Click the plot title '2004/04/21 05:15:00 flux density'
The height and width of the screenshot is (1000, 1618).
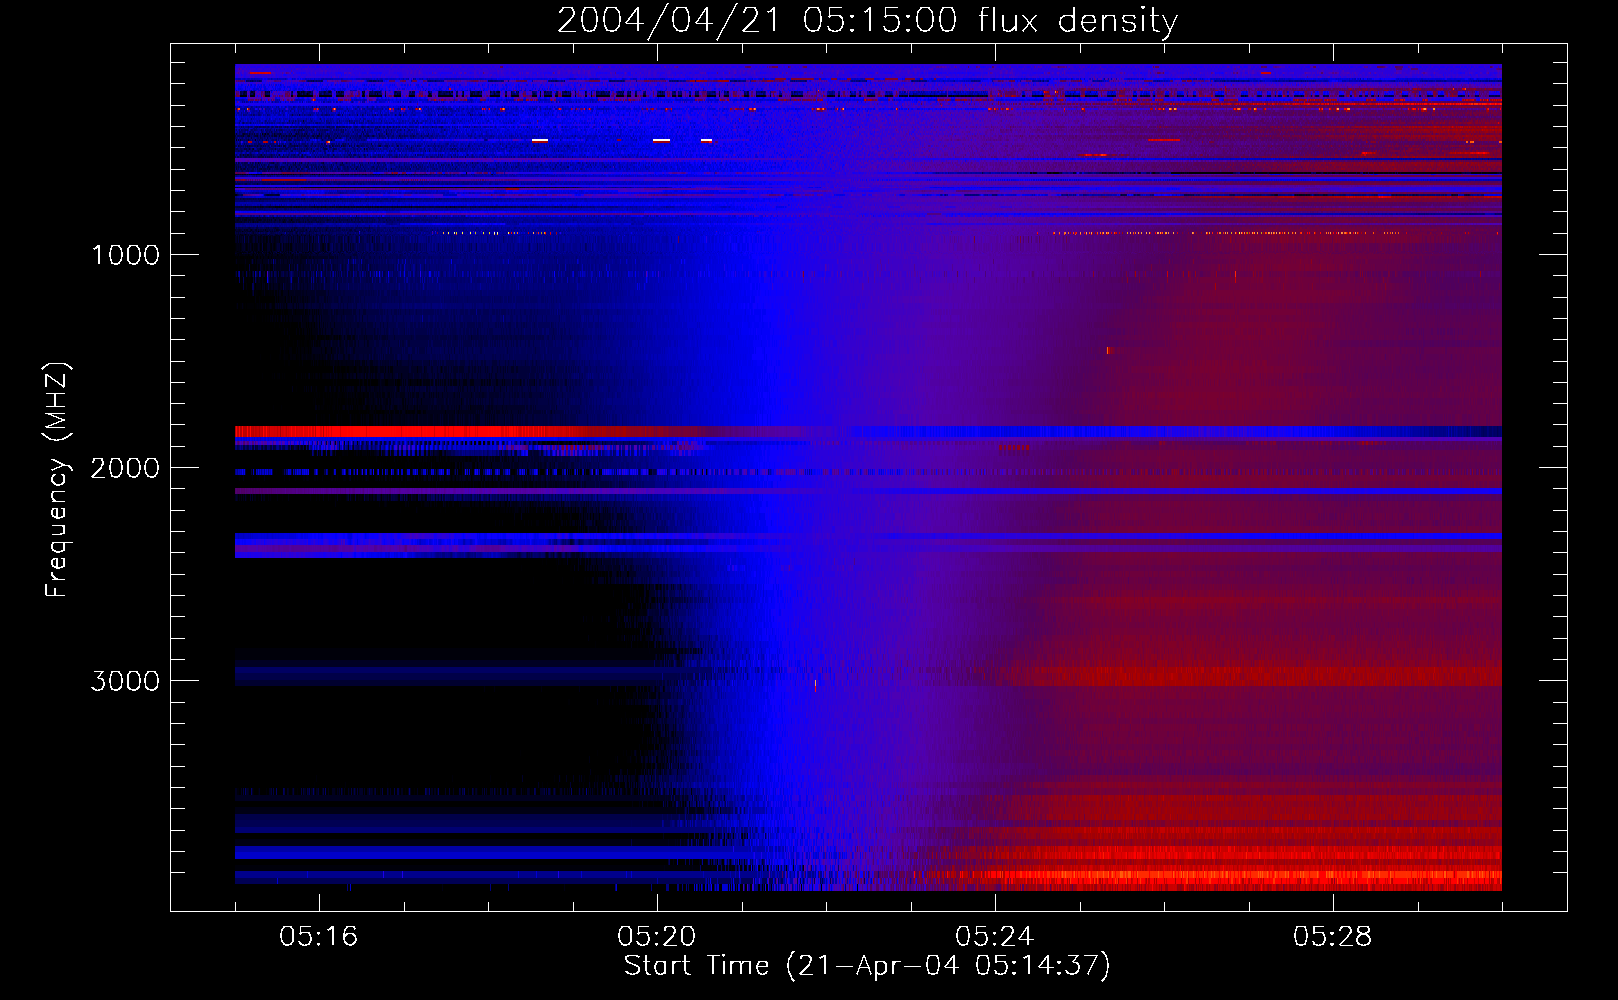click(x=867, y=20)
